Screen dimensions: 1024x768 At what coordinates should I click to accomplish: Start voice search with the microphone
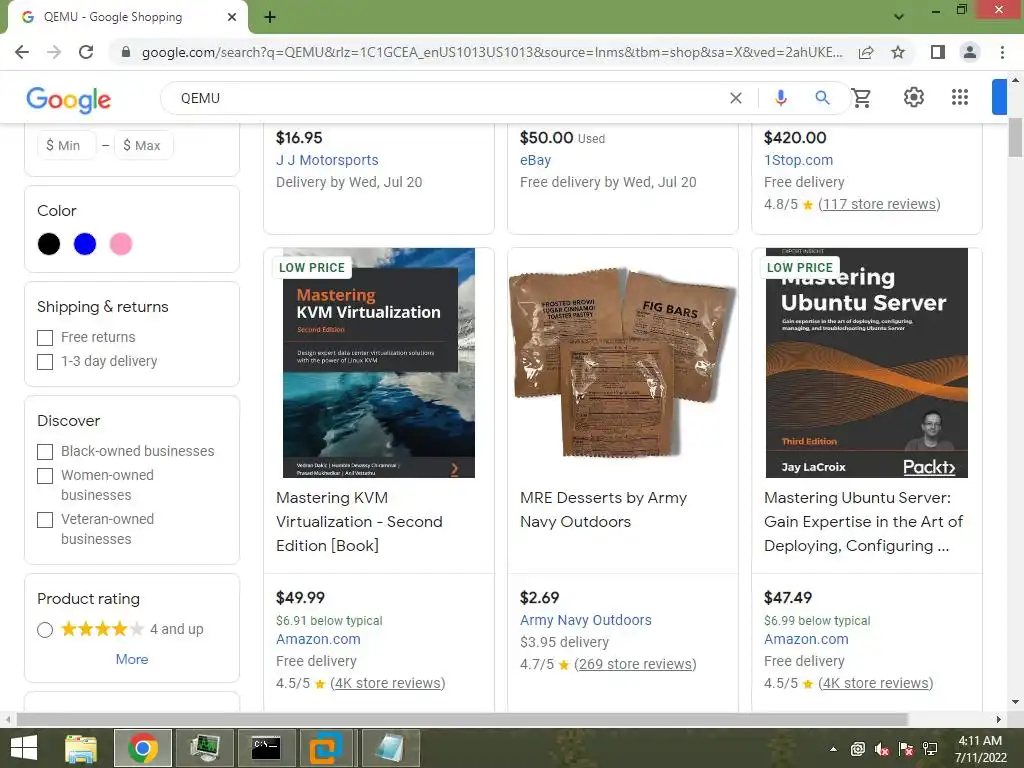pyautogui.click(x=780, y=98)
